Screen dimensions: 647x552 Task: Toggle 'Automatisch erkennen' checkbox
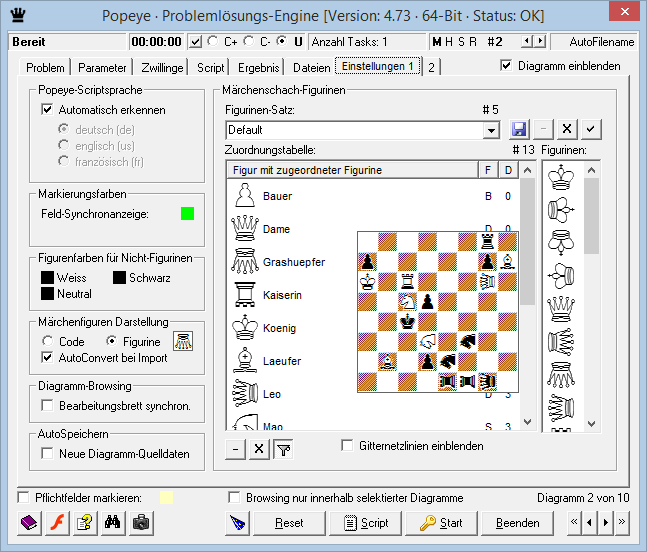click(x=47, y=110)
